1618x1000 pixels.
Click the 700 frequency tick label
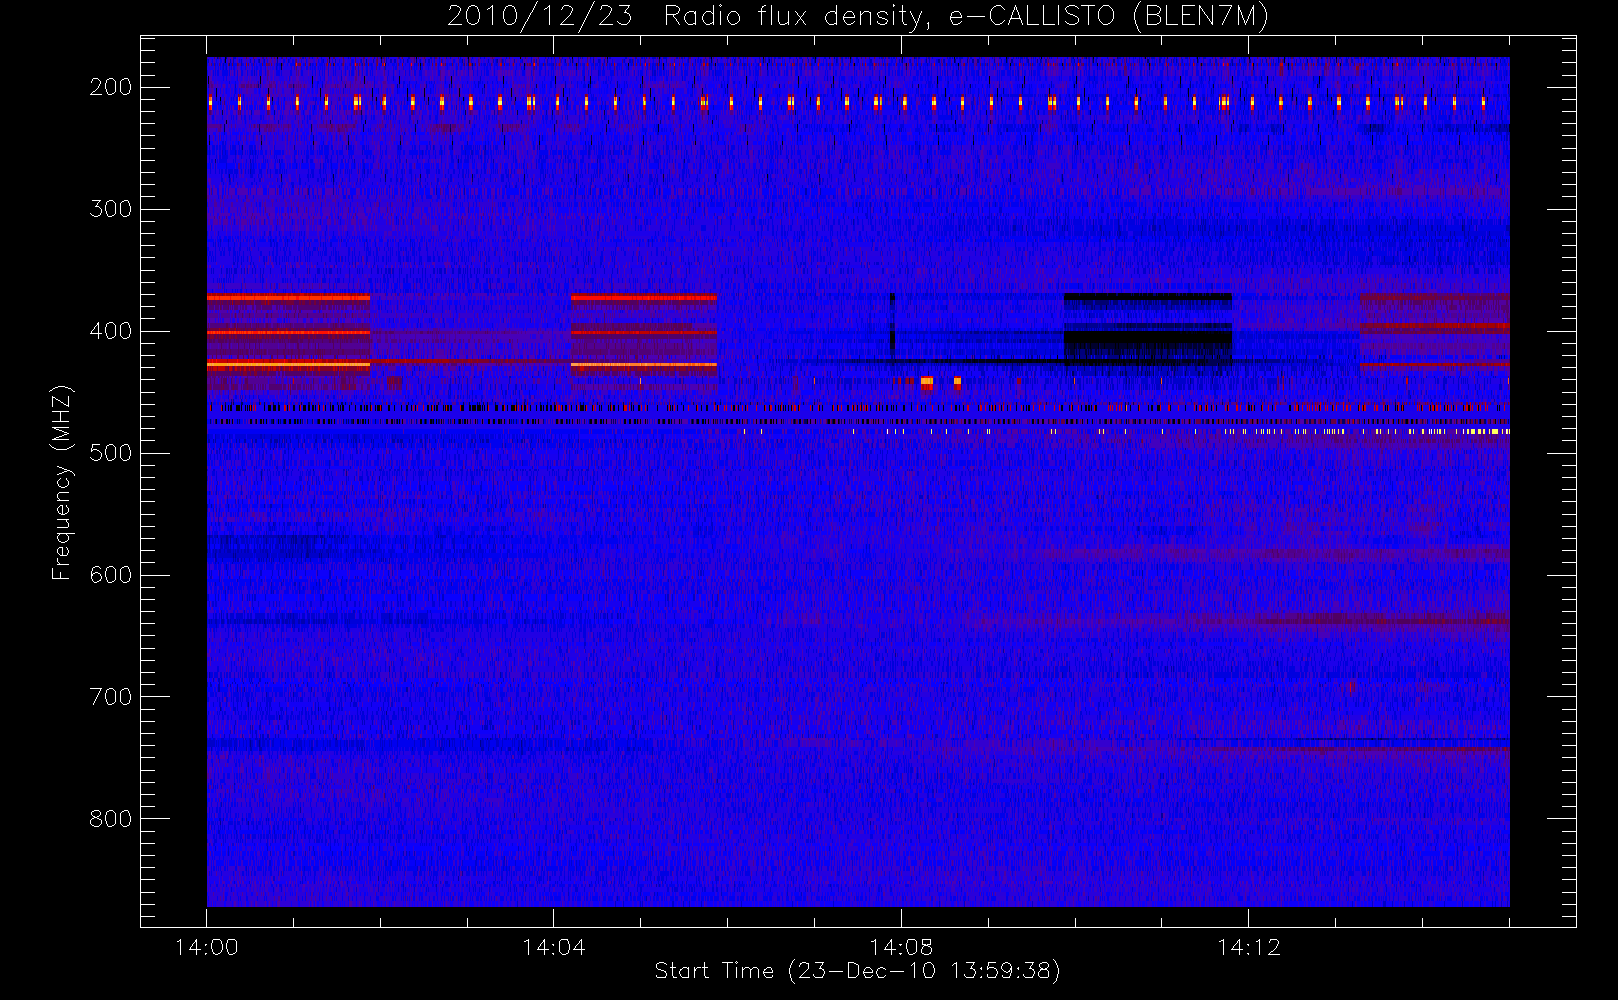tap(111, 697)
